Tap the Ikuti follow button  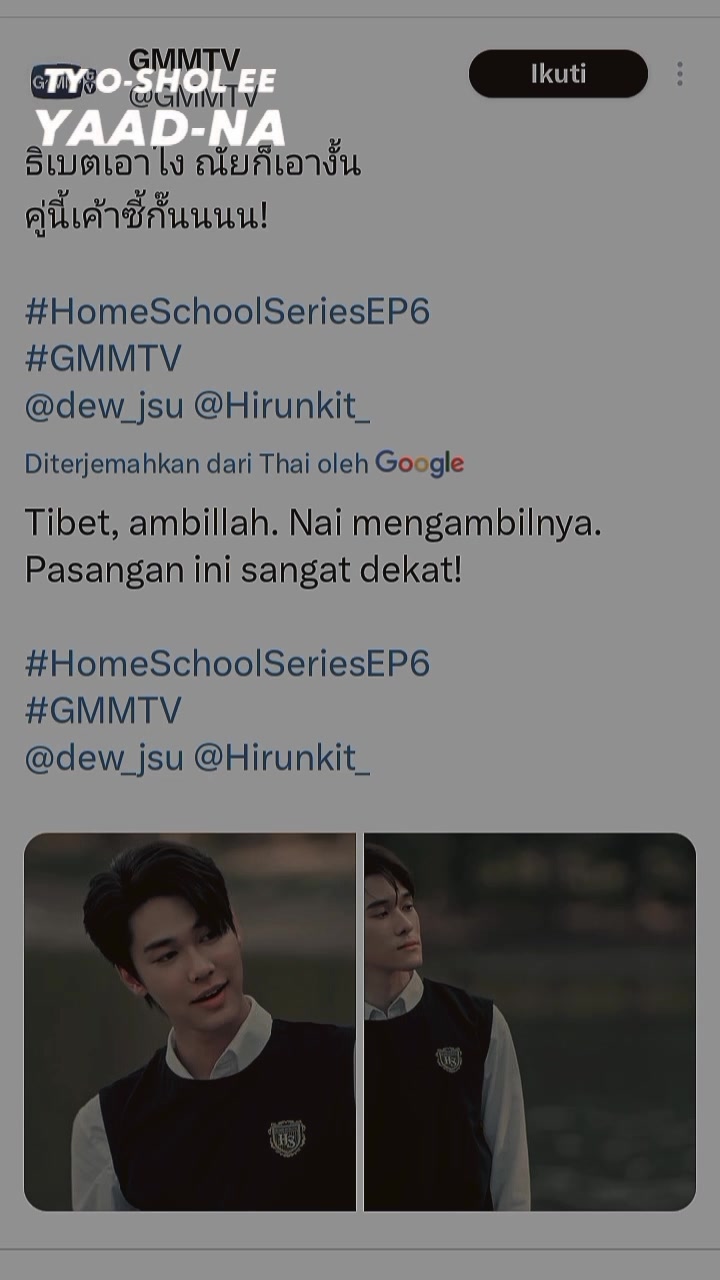558,74
